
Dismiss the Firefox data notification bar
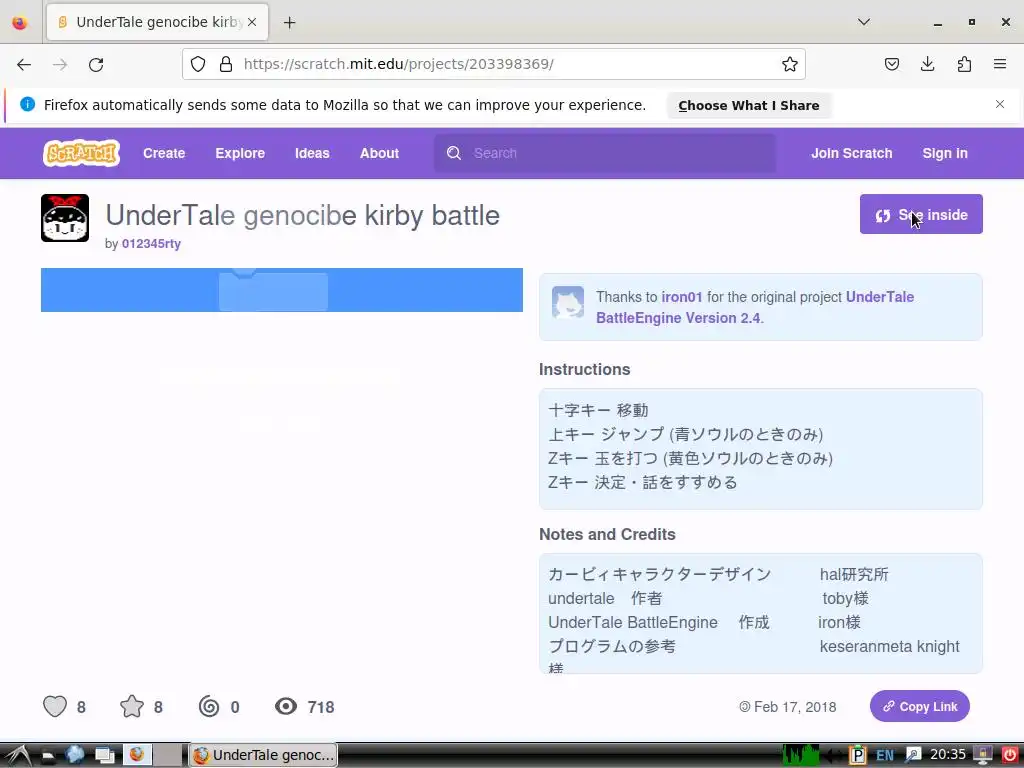pos(1000,104)
